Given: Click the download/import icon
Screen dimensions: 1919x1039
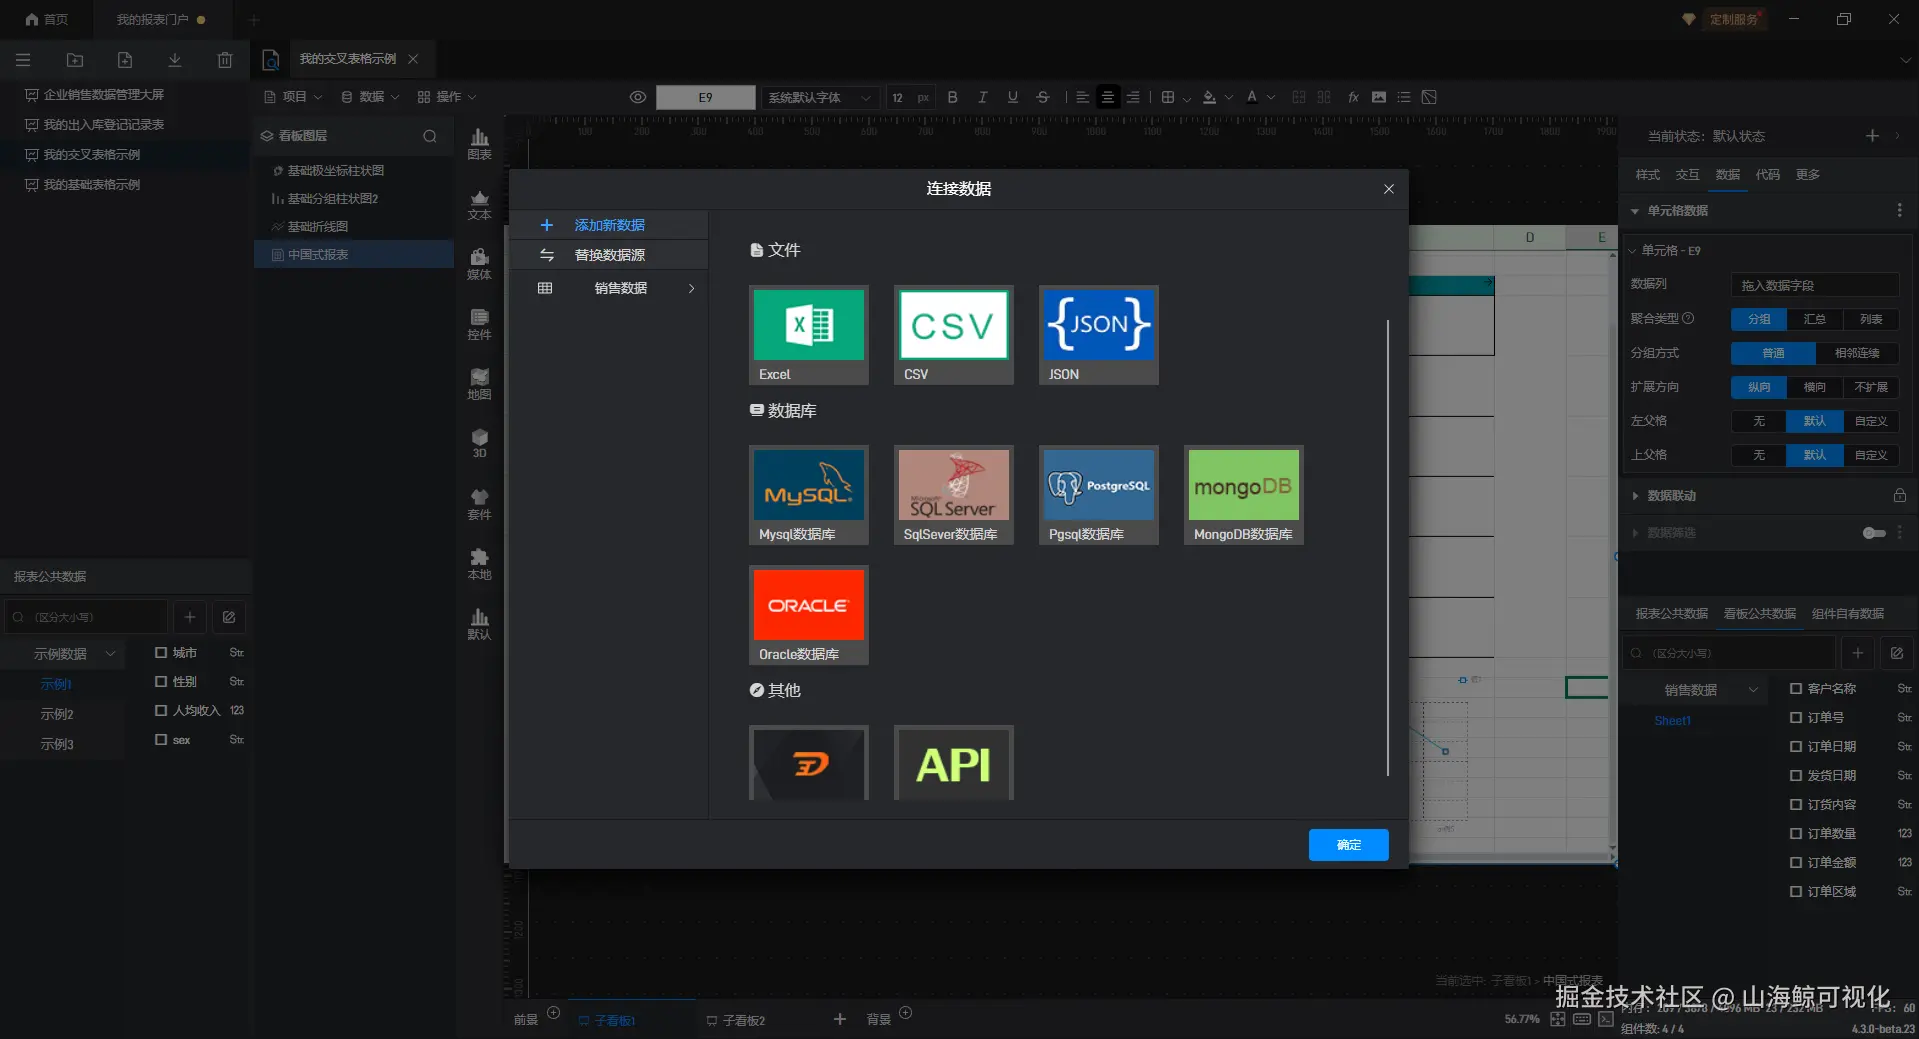Looking at the screenshot, I should [x=175, y=60].
